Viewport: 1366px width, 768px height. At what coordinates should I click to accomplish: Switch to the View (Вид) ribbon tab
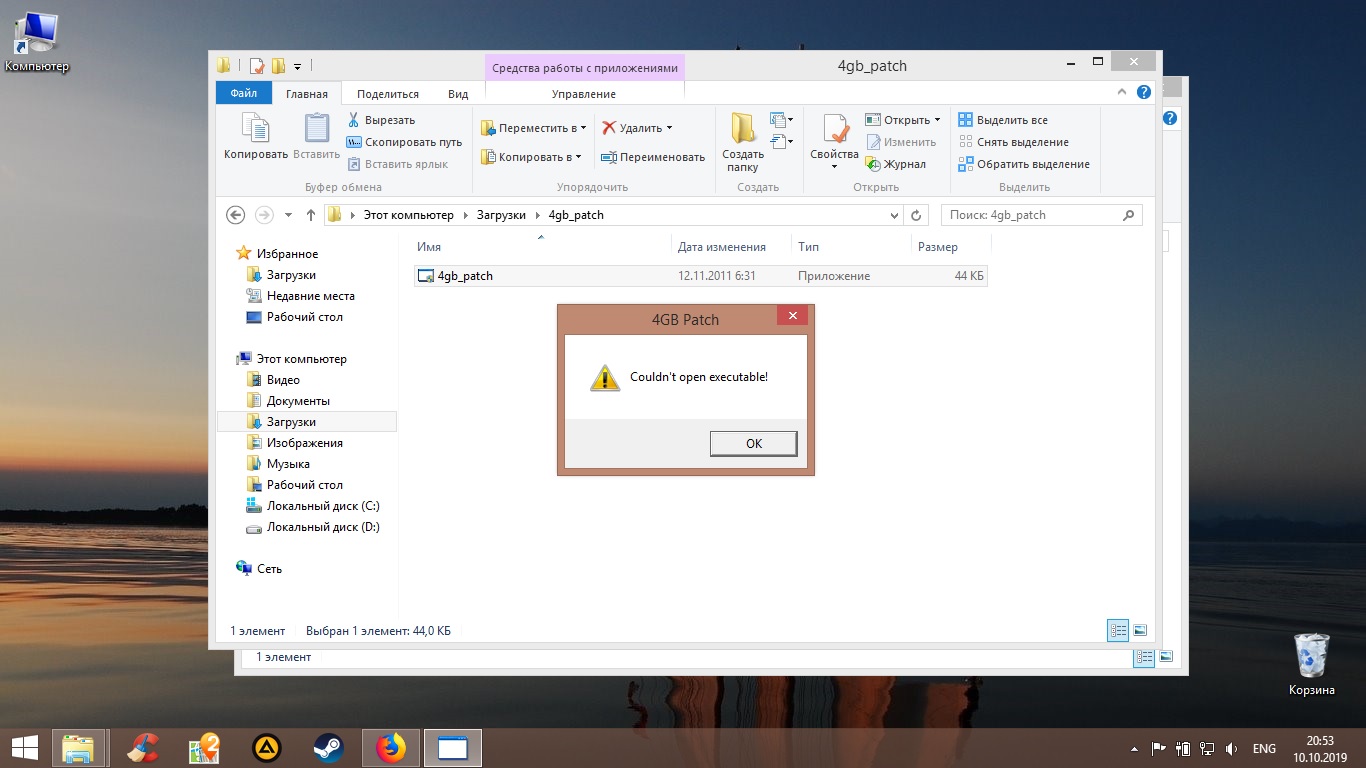coord(458,94)
